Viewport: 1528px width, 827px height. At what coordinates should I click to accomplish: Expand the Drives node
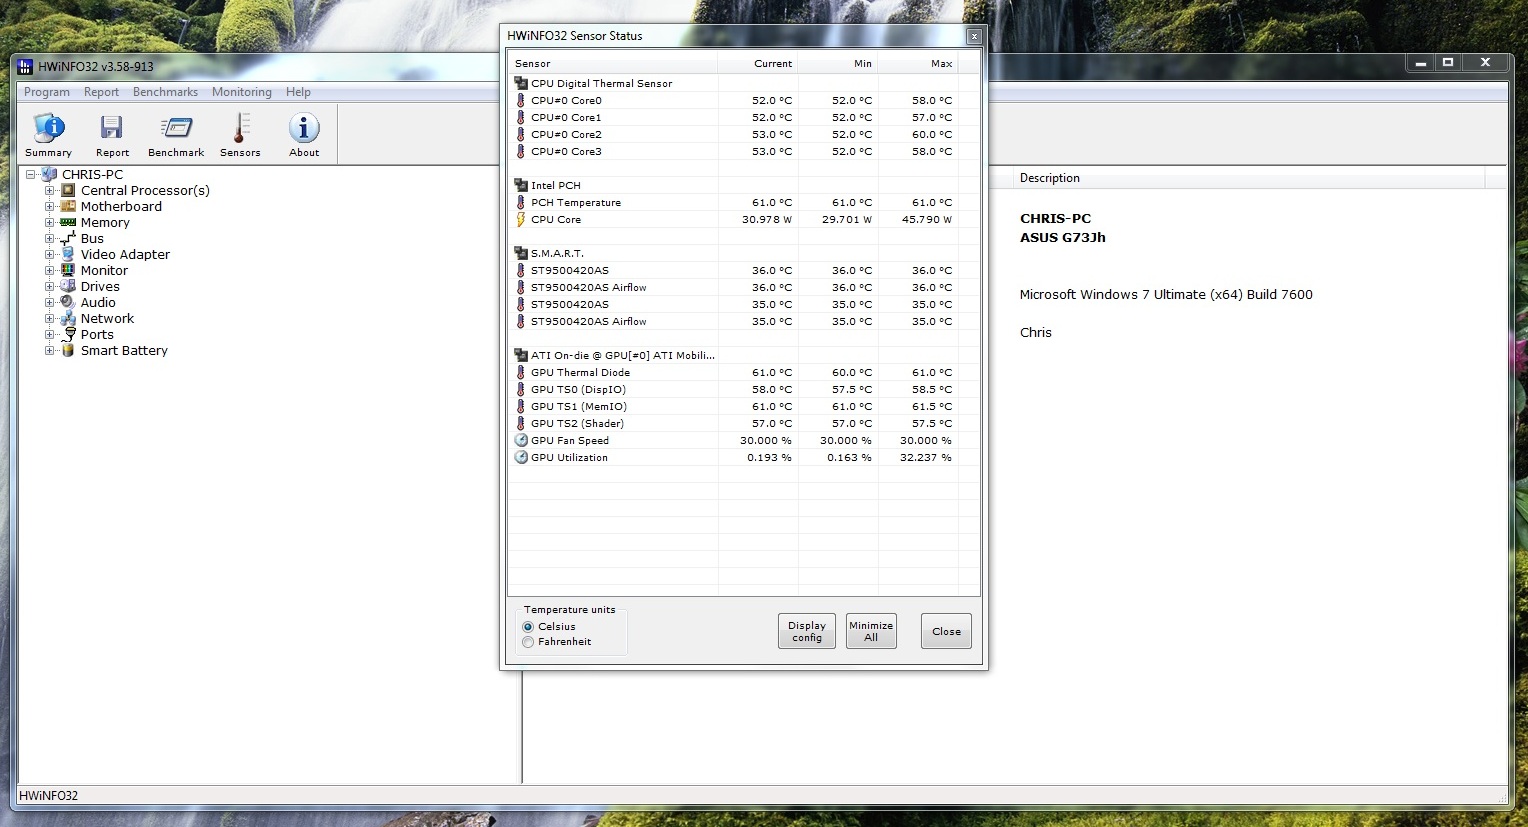coord(49,286)
